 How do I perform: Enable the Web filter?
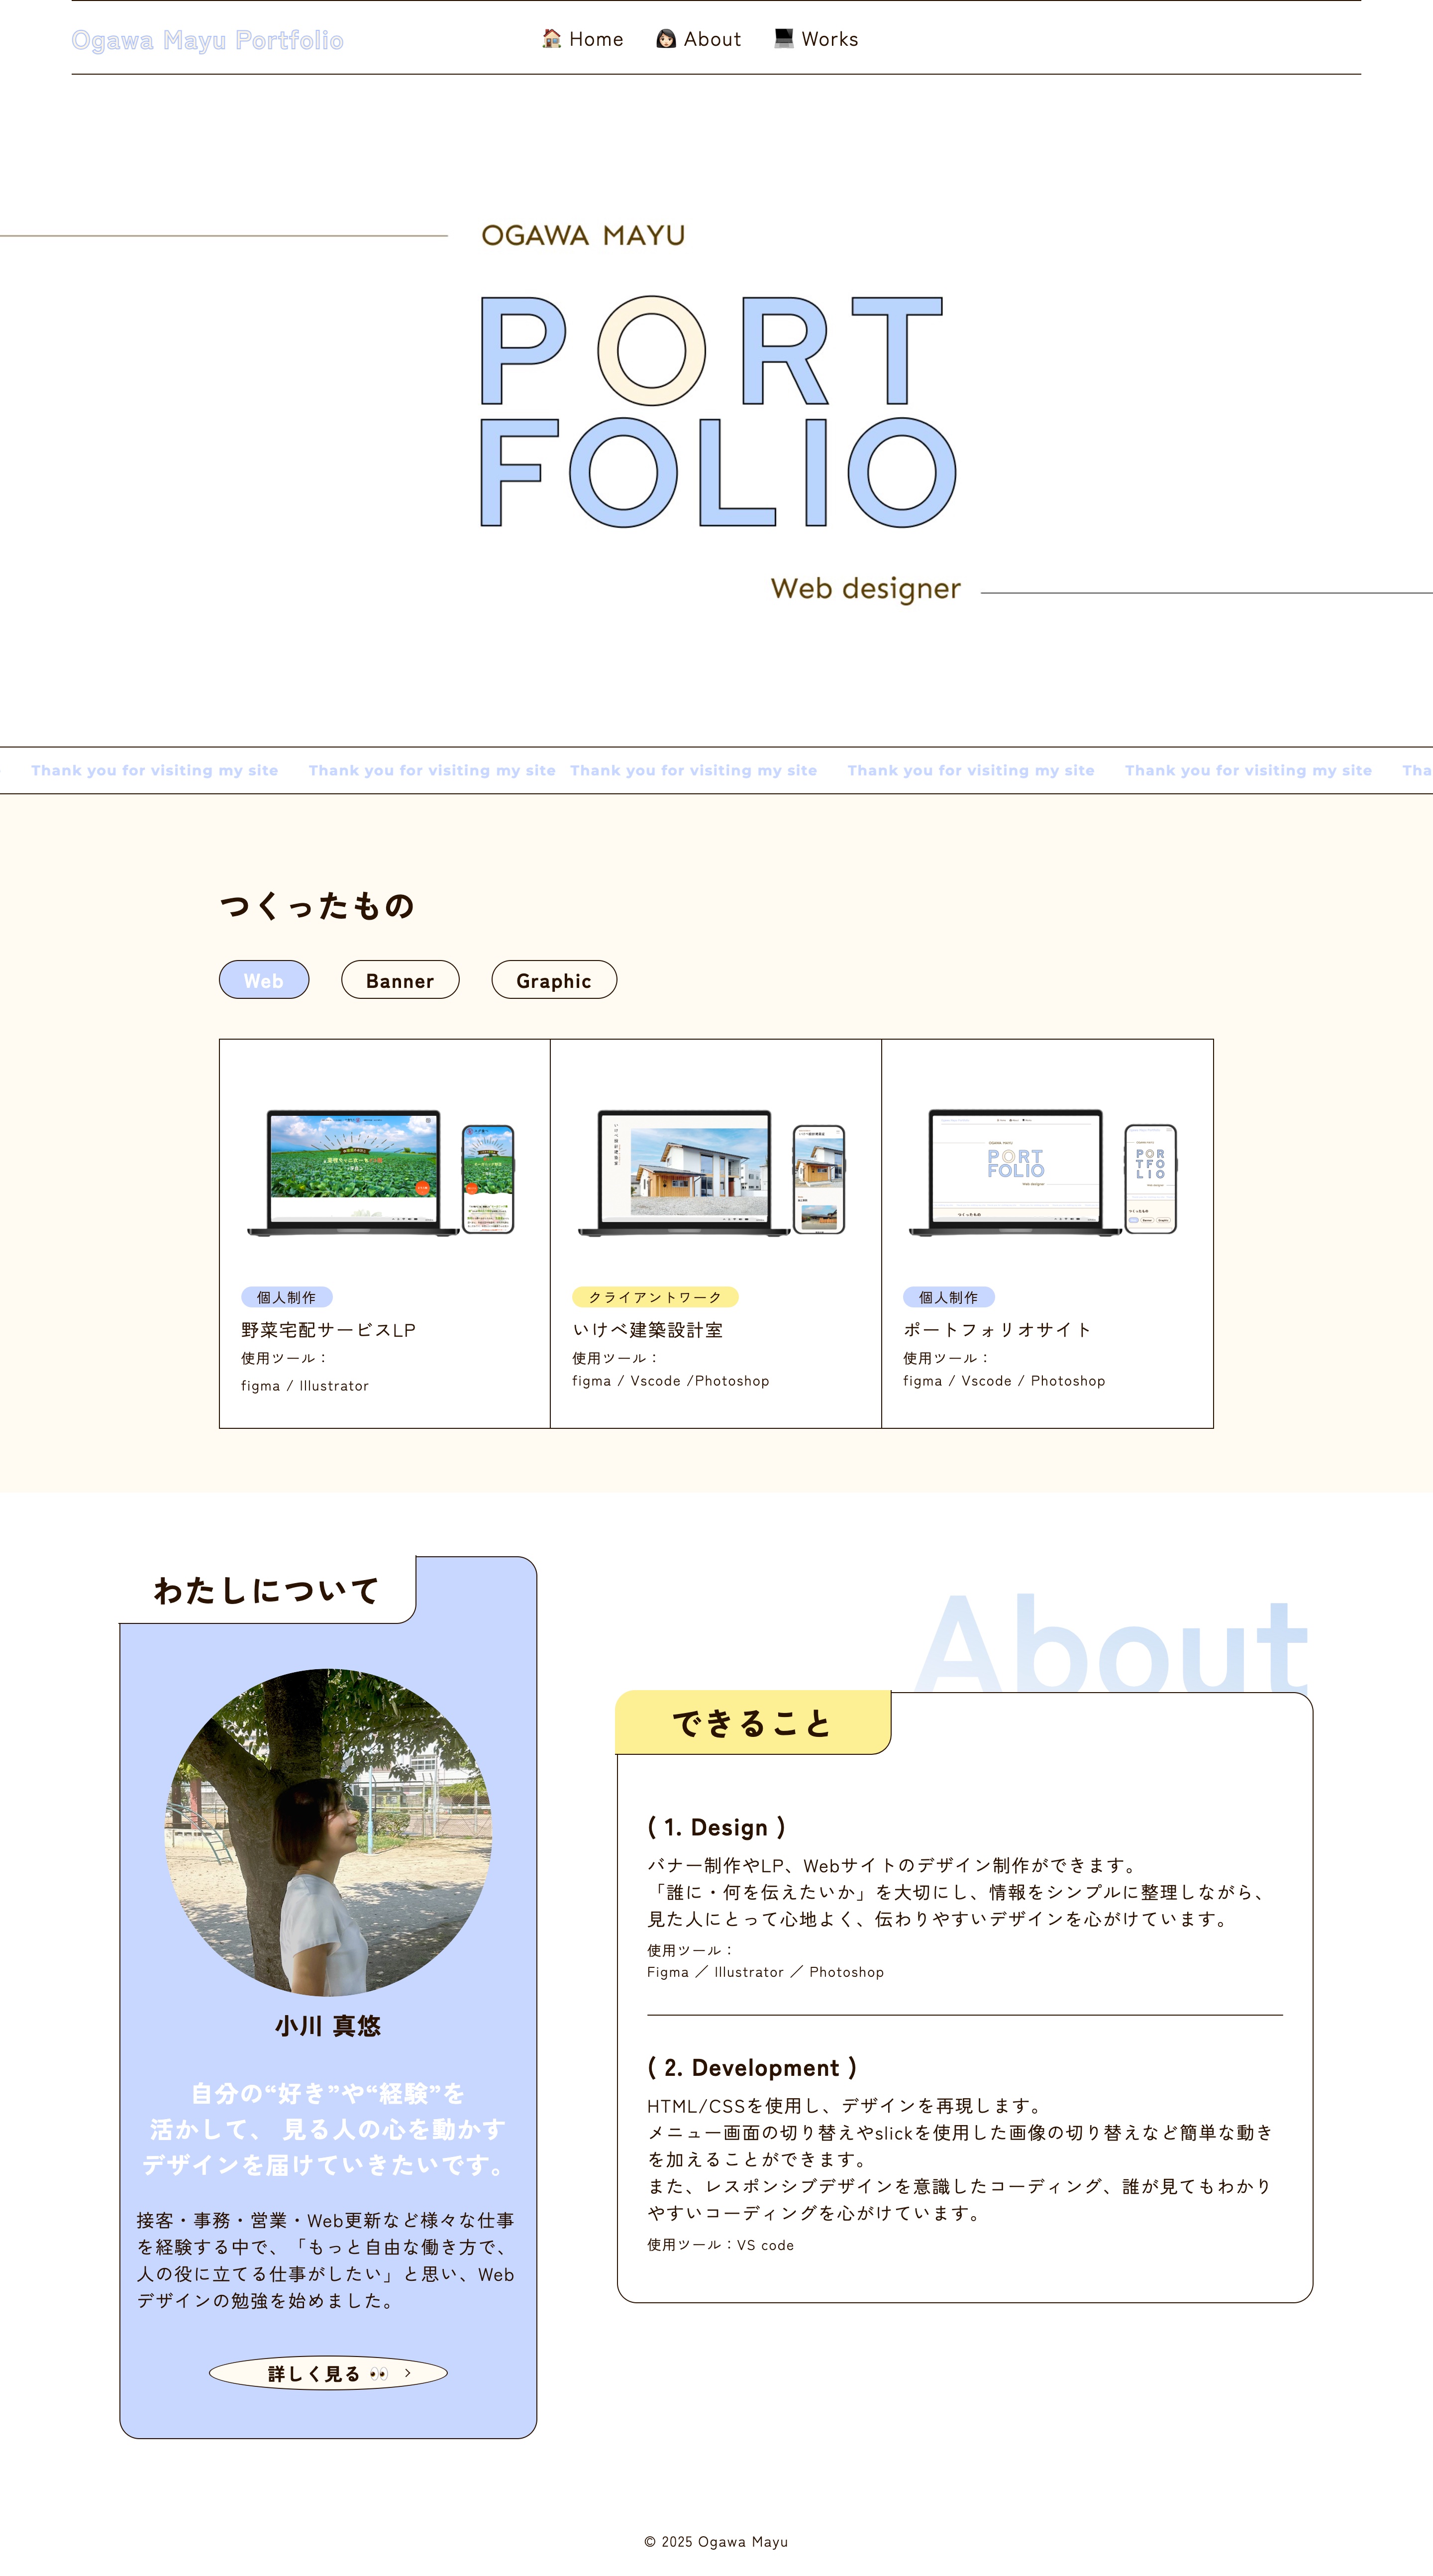pos(264,981)
